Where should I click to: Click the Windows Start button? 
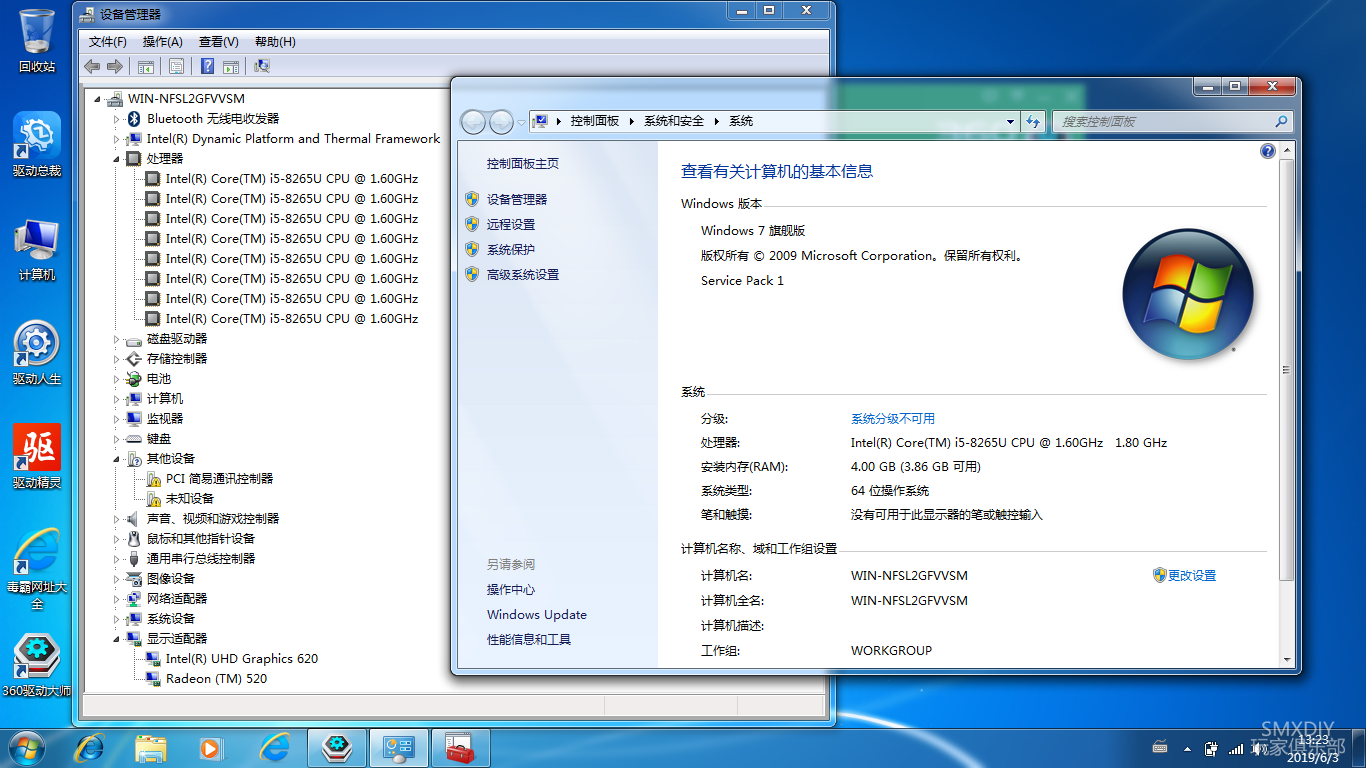tap(26, 747)
